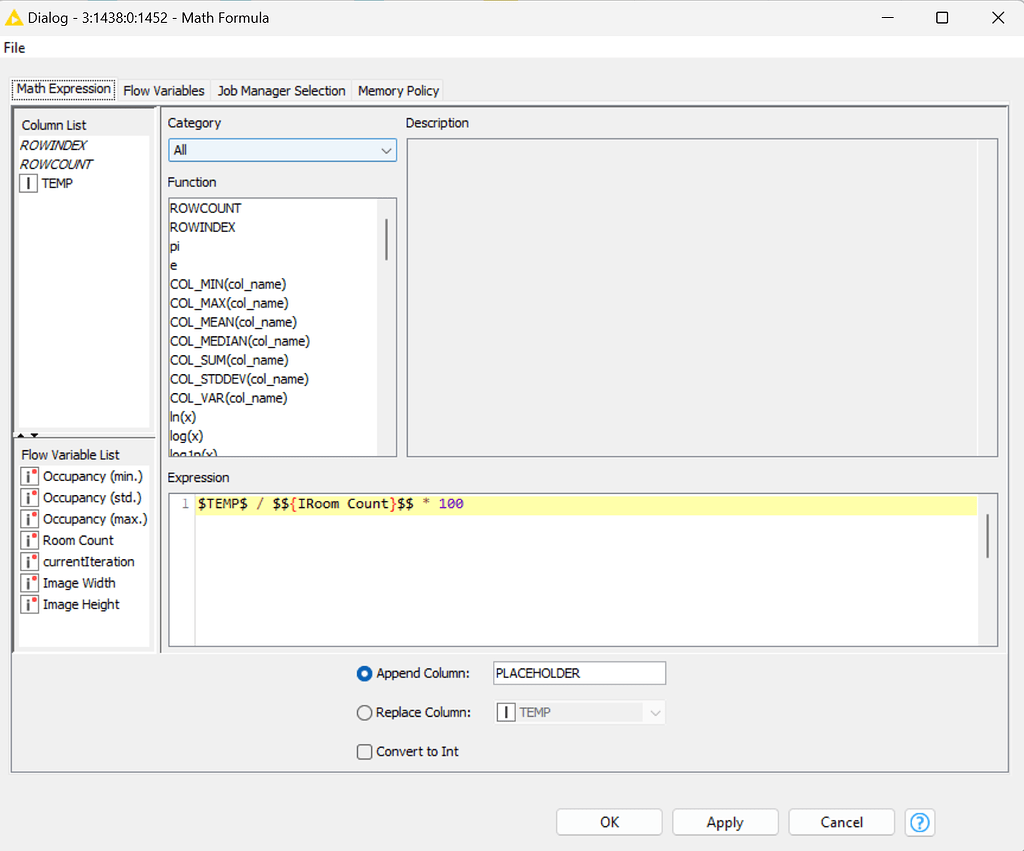
Task: Click the Image Height variable icon
Action: click(28, 604)
